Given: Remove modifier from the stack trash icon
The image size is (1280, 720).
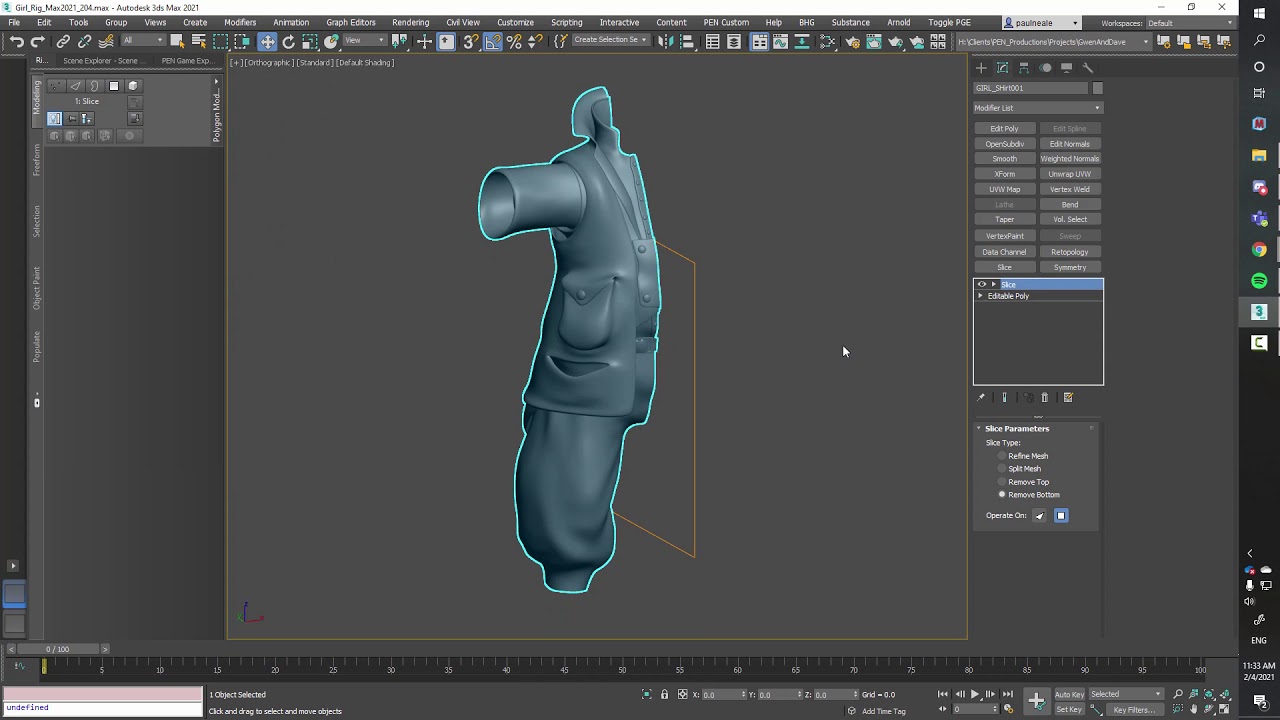Looking at the screenshot, I should point(1045,397).
